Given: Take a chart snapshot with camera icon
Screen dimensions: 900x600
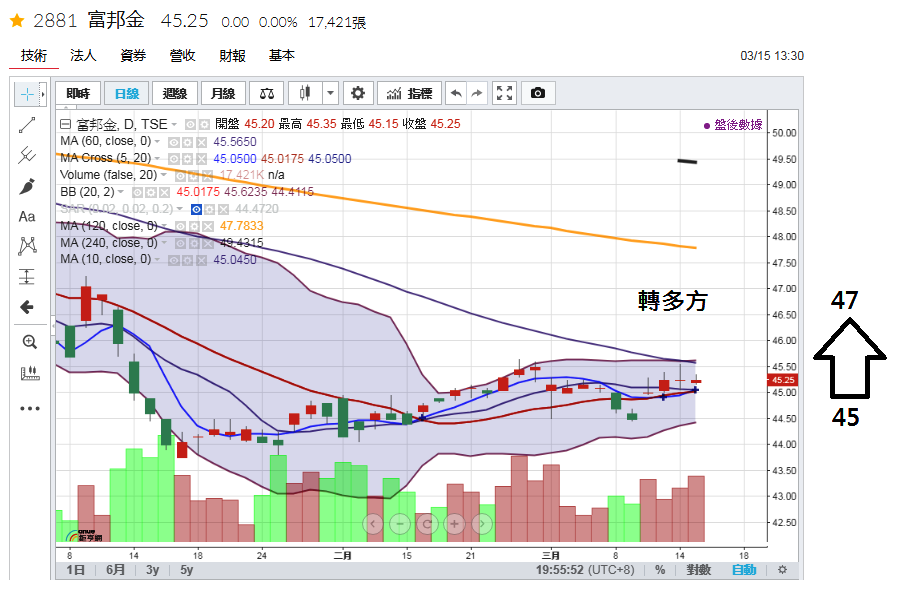Looking at the screenshot, I should [538, 93].
